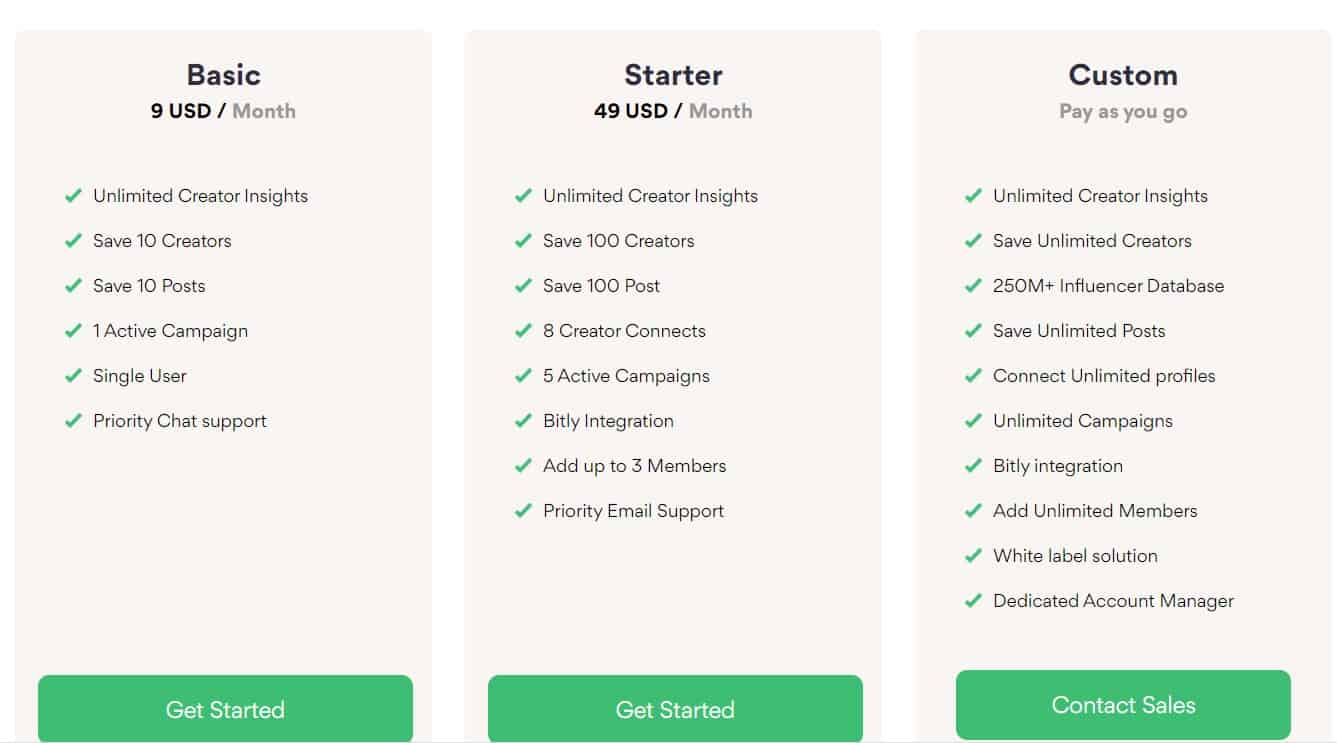Image resolution: width=1337 pixels, height=743 pixels.
Task: Click checkmark next to Priority Email Support
Action: 523,511
